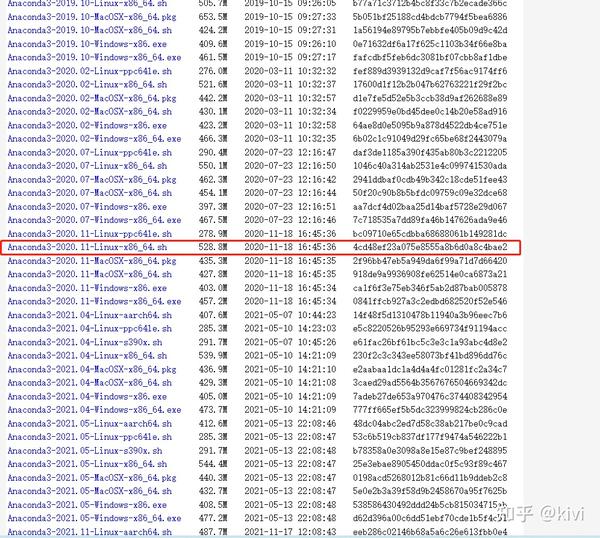Viewport: 600px width, 538px height.
Task: Open Anaconda3-2020.11-Linux-x86_64.sh download link
Action: 87,247
